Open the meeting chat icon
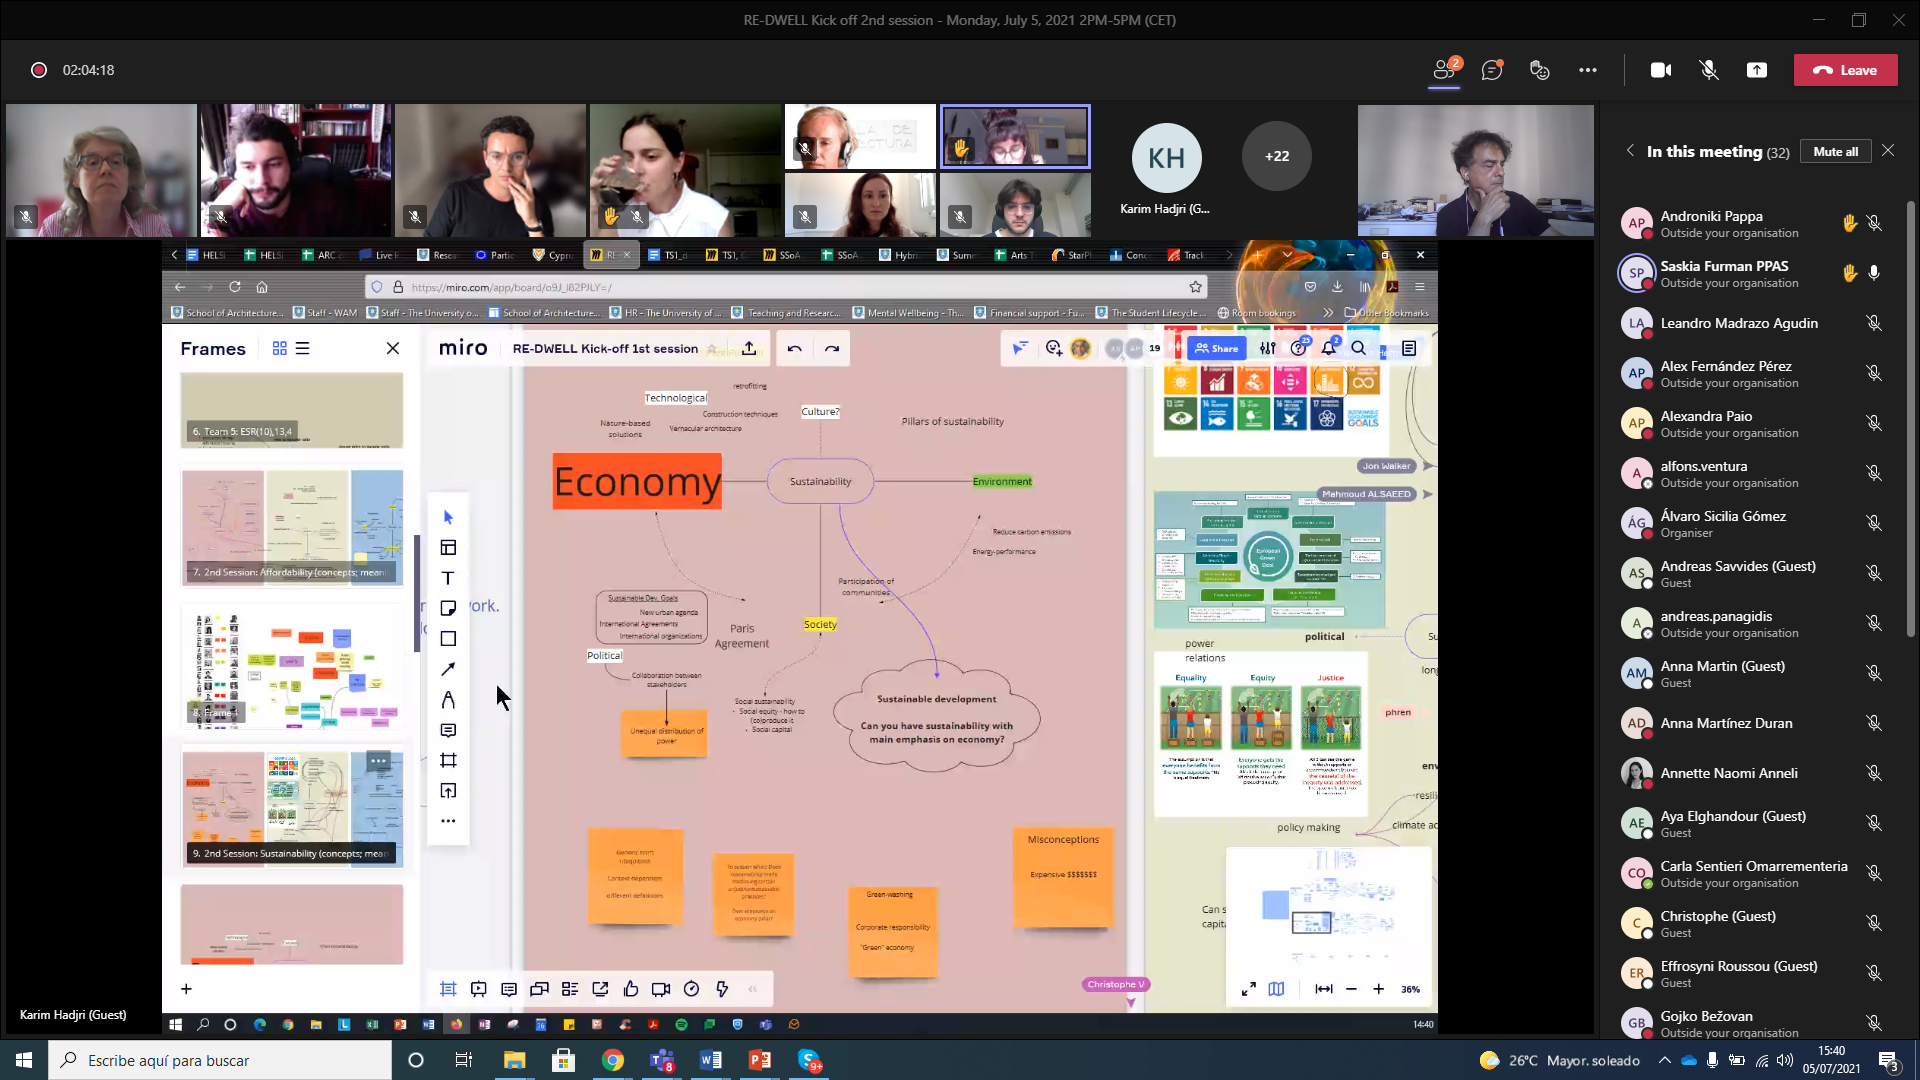The image size is (1920, 1080). click(x=1492, y=70)
